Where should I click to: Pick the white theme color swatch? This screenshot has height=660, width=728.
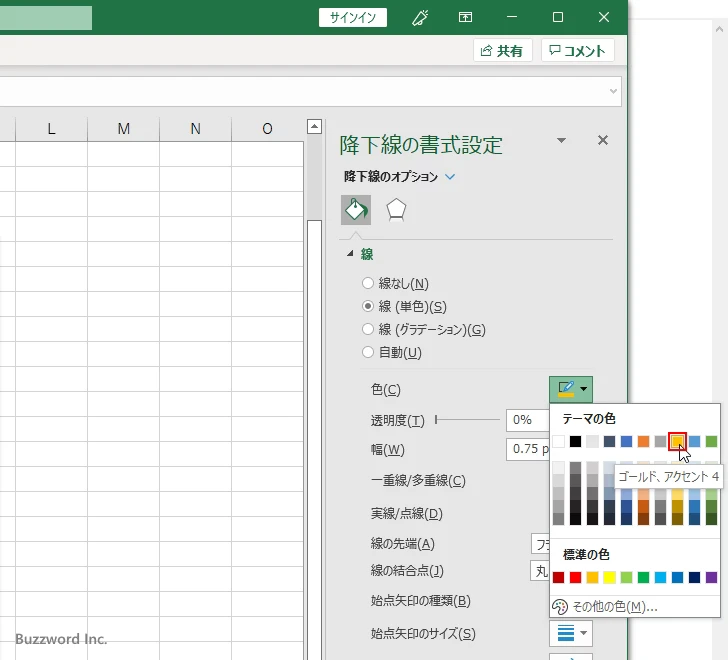coord(559,441)
